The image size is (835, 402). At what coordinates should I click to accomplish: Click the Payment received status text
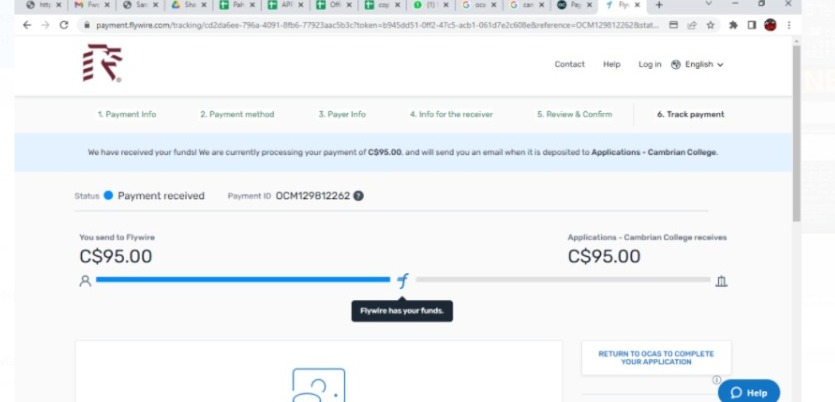[x=161, y=196]
